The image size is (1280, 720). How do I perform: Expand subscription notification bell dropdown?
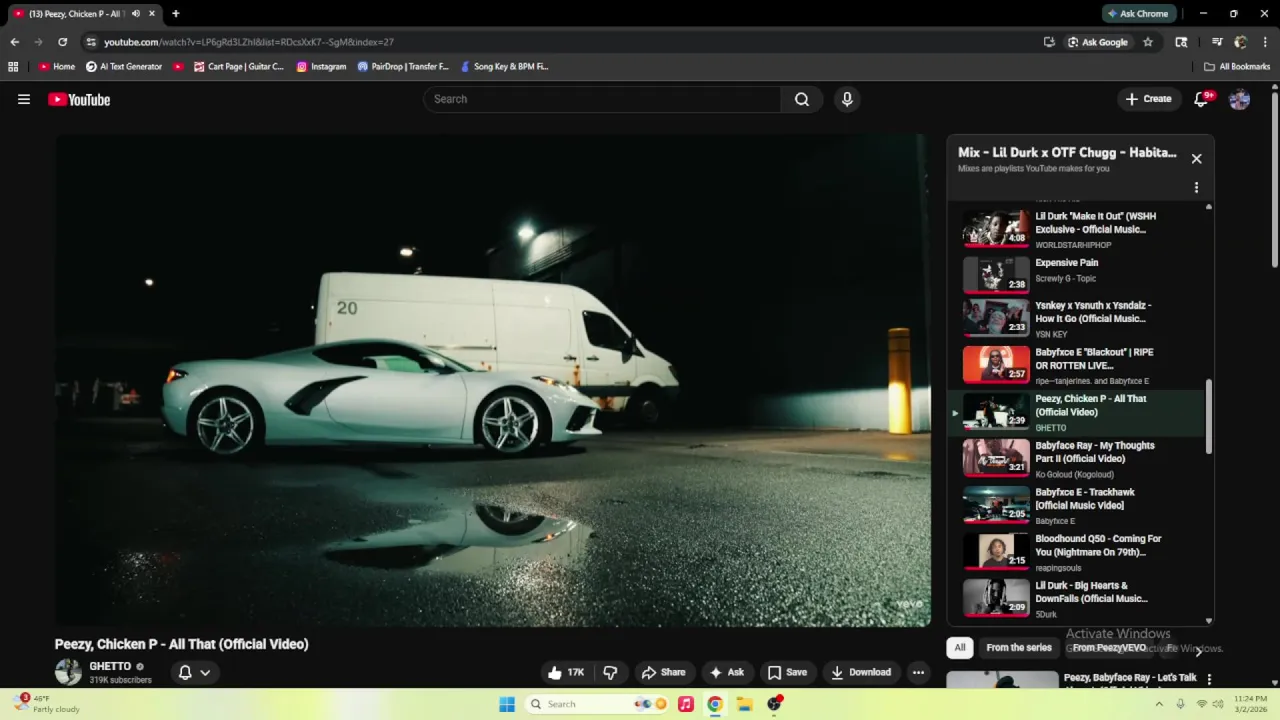click(x=194, y=672)
